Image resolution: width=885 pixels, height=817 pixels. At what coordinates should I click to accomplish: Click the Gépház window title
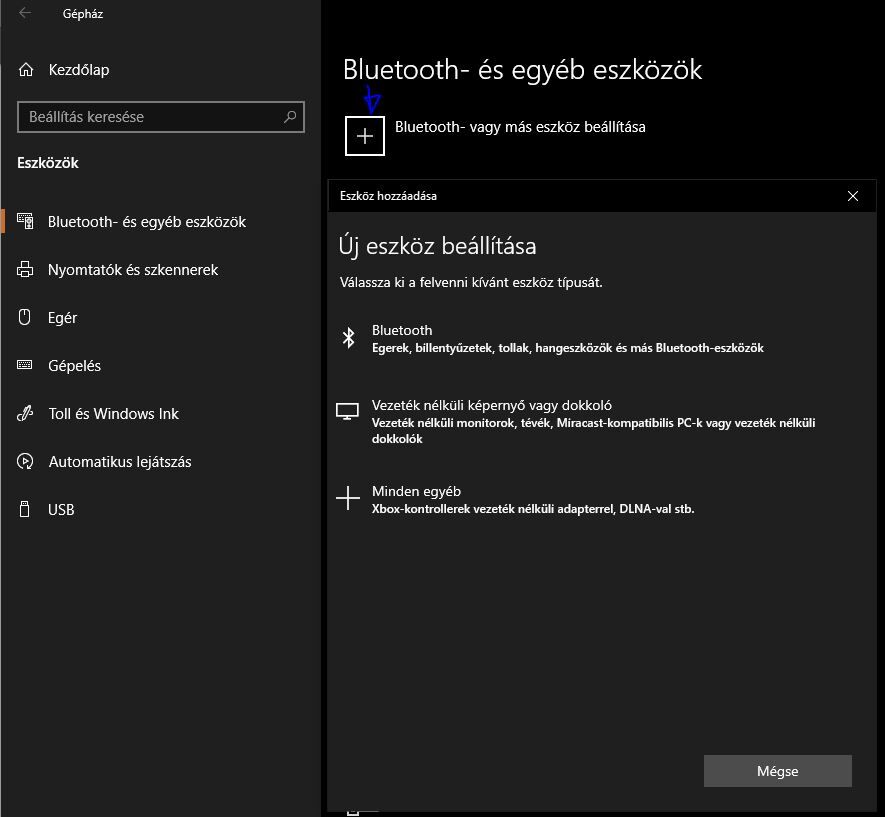point(83,14)
